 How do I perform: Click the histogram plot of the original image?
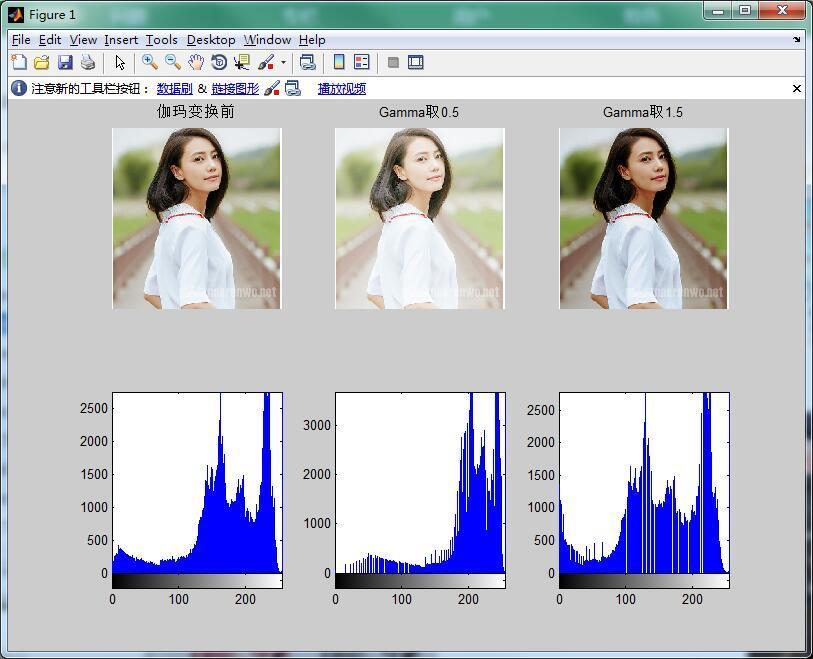(198, 483)
